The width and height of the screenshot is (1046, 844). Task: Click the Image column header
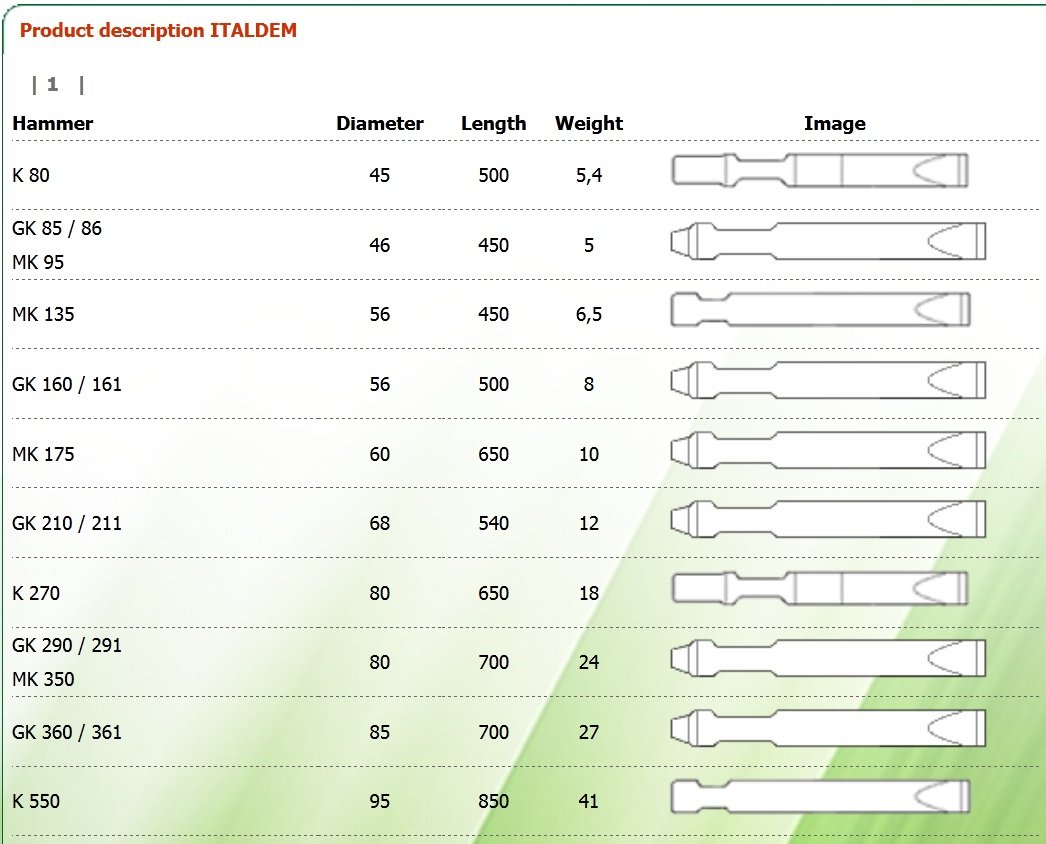[835, 124]
